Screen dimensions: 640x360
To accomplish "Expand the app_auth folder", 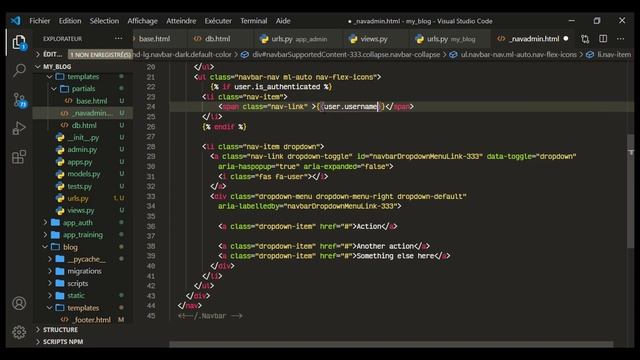I will 45,222.
